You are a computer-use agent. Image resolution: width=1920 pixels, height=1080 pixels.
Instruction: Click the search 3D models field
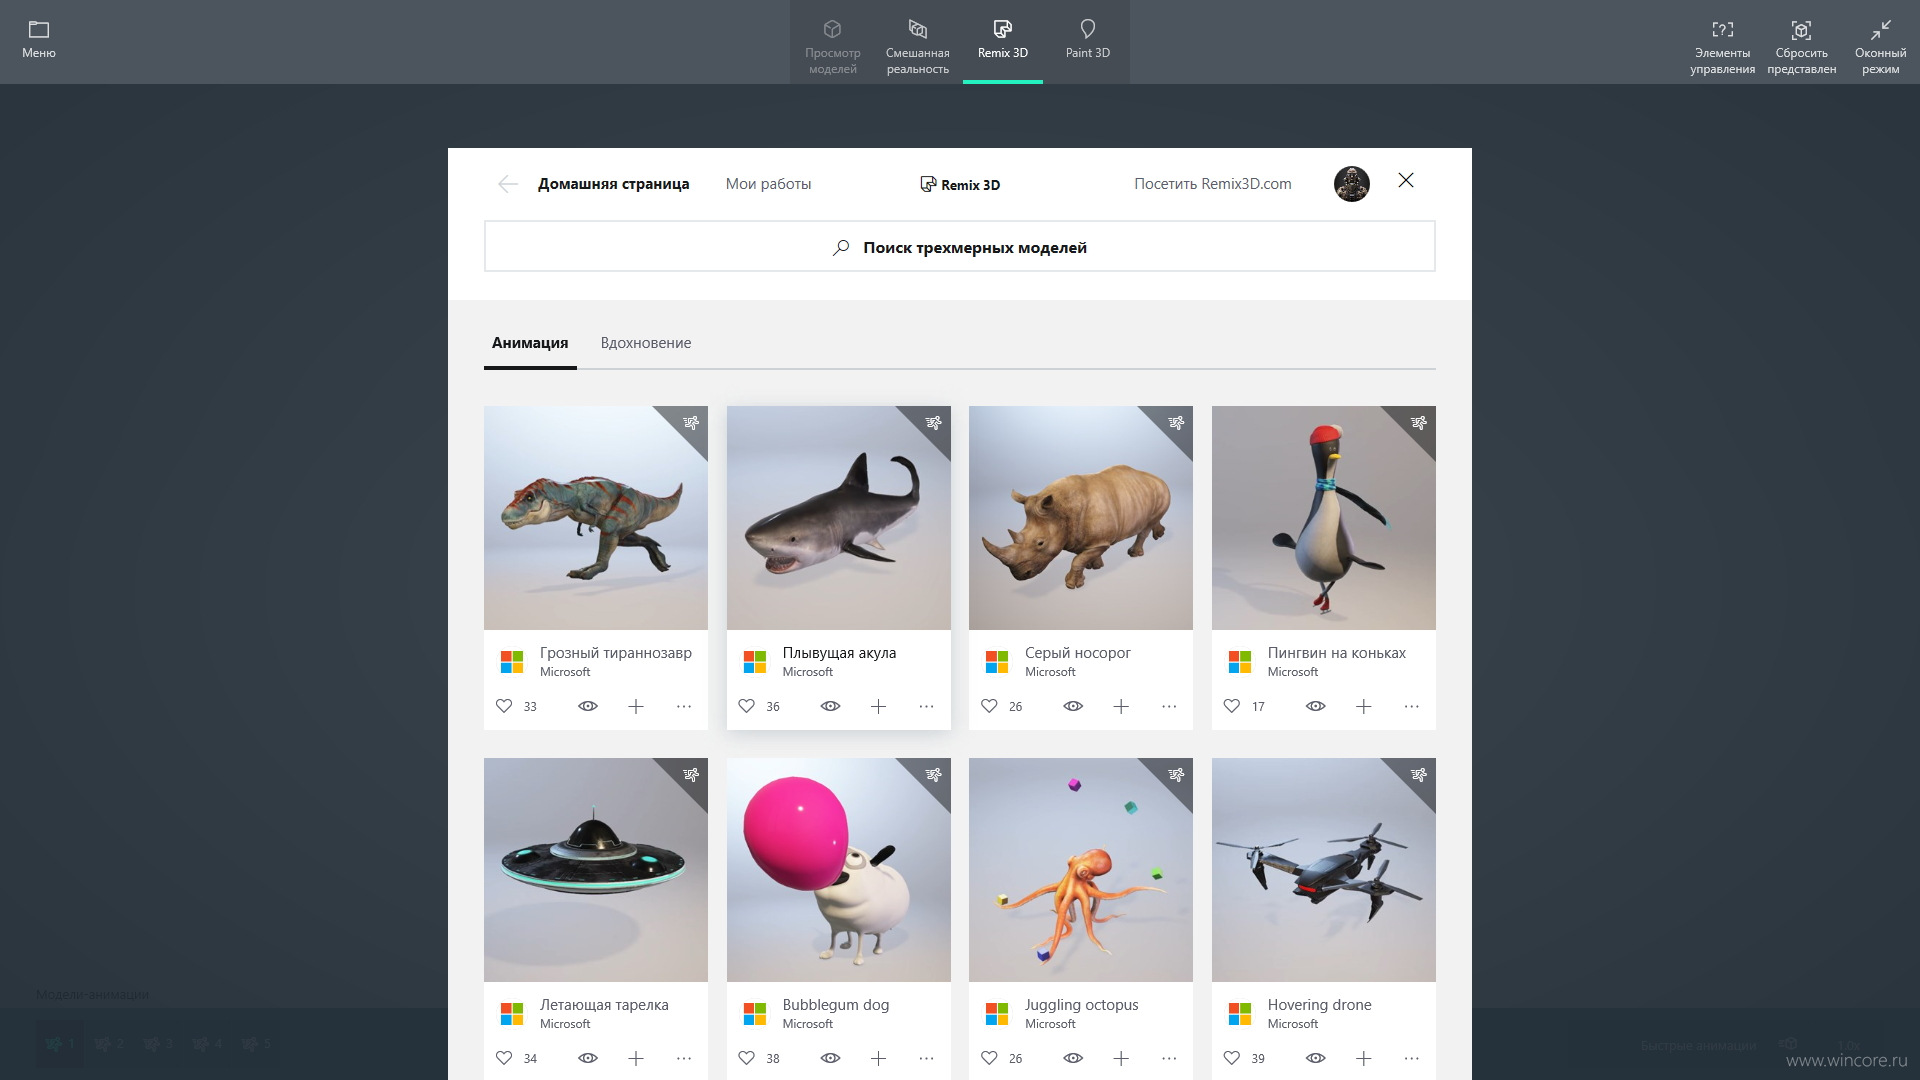(x=960, y=246)
